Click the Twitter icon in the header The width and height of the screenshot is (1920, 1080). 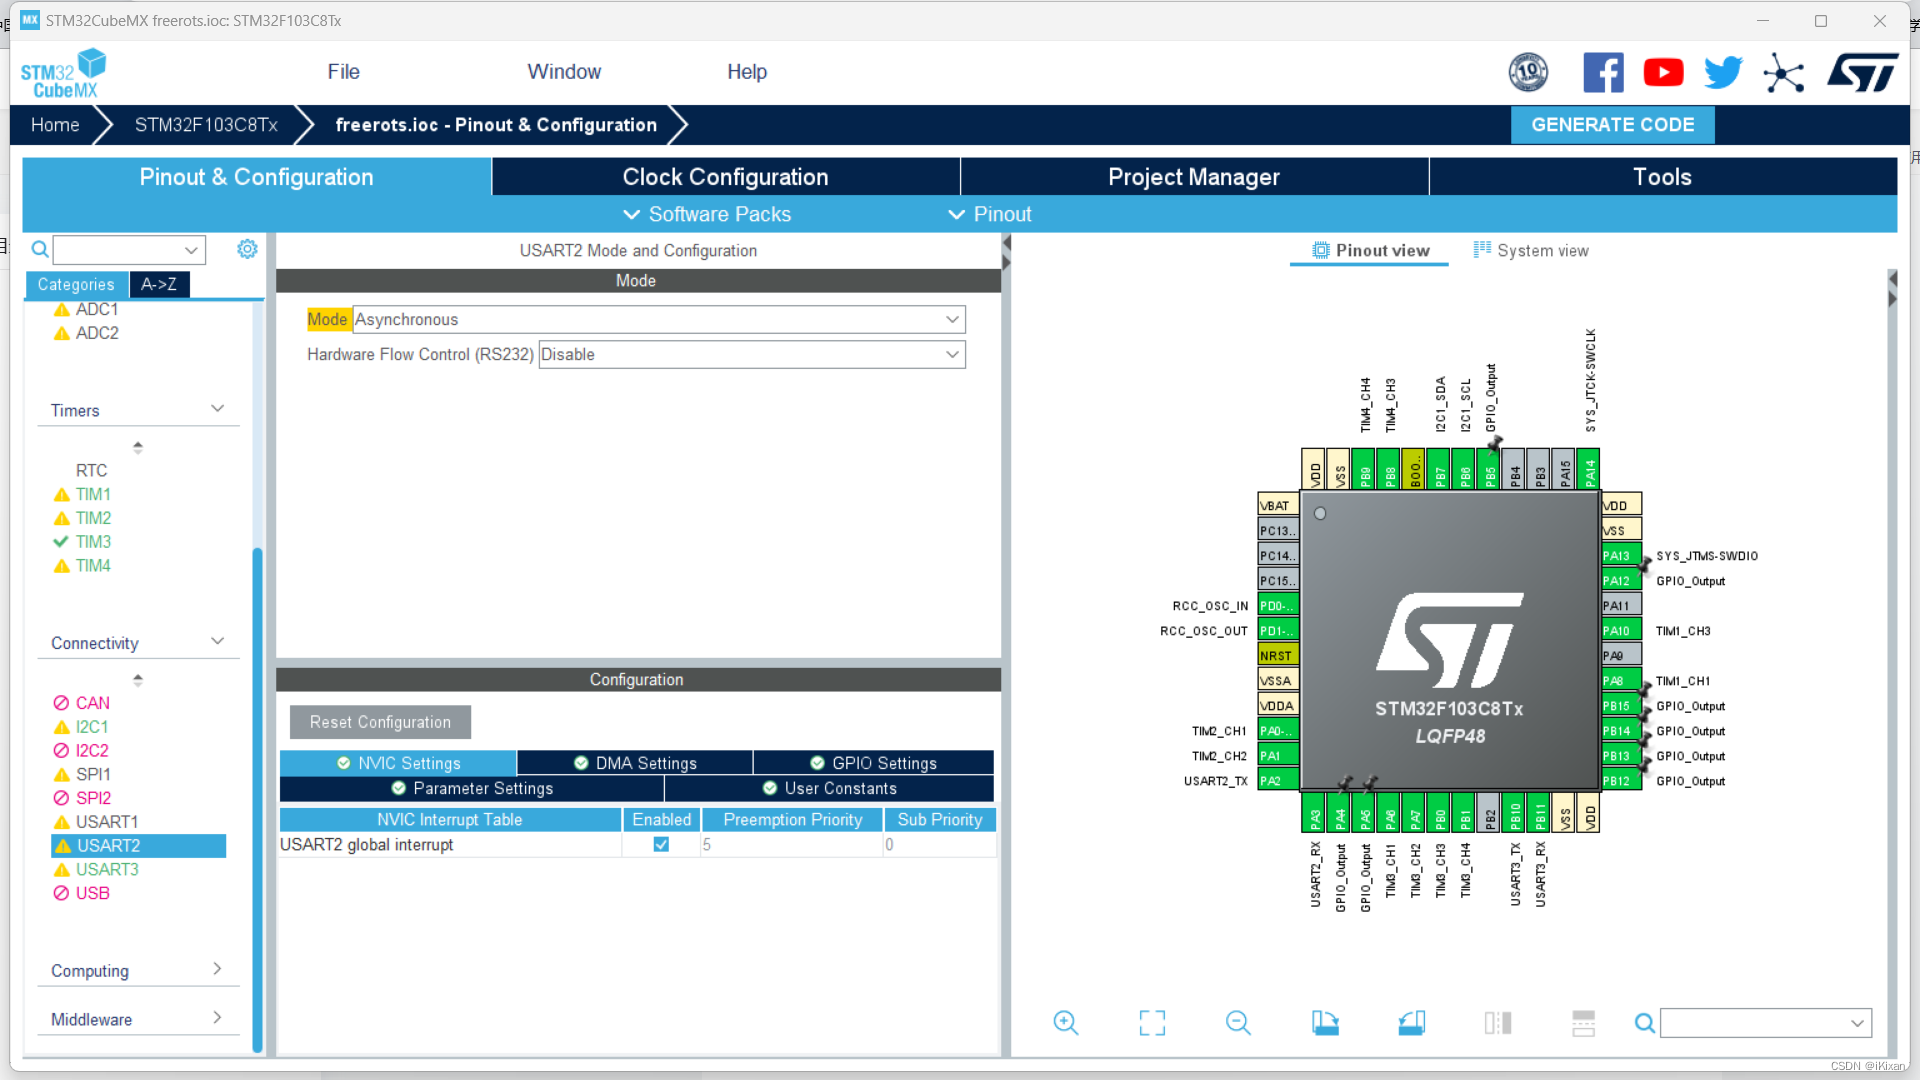[1723, 72]
